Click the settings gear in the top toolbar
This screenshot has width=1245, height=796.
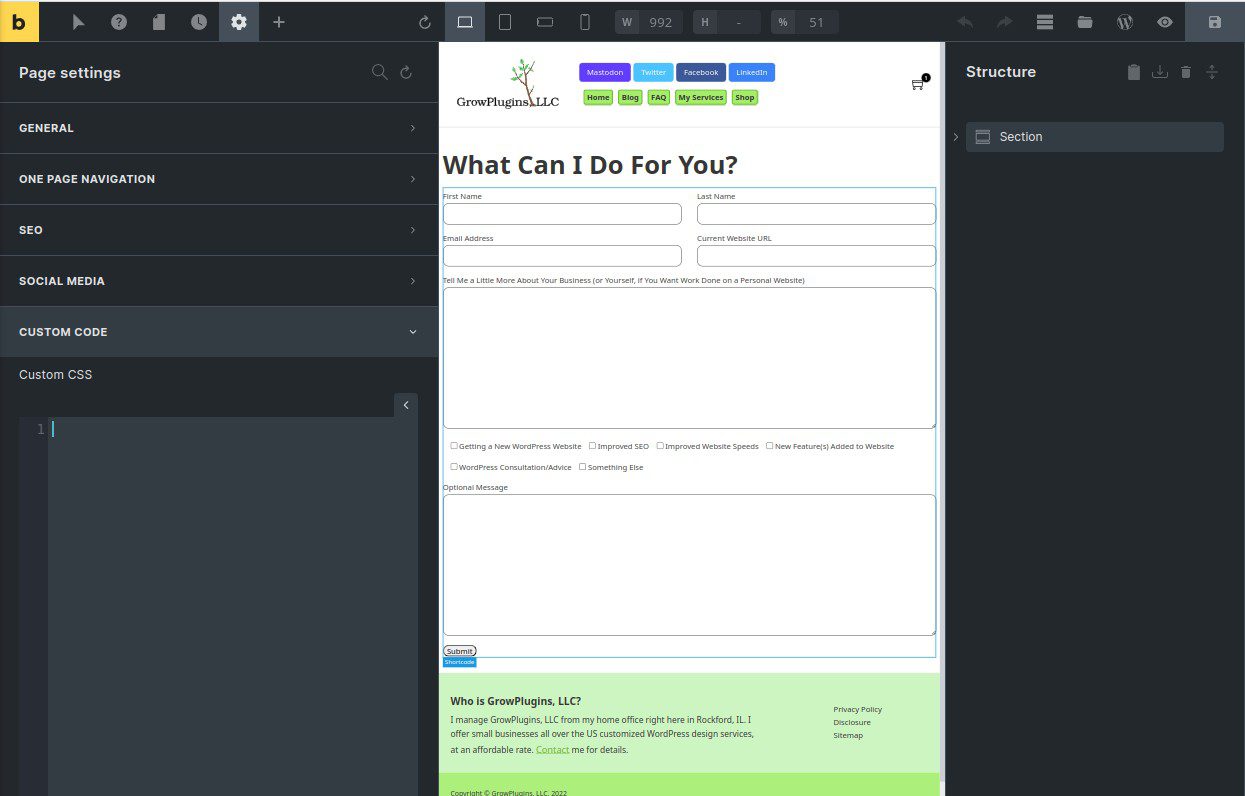[238, 21]
